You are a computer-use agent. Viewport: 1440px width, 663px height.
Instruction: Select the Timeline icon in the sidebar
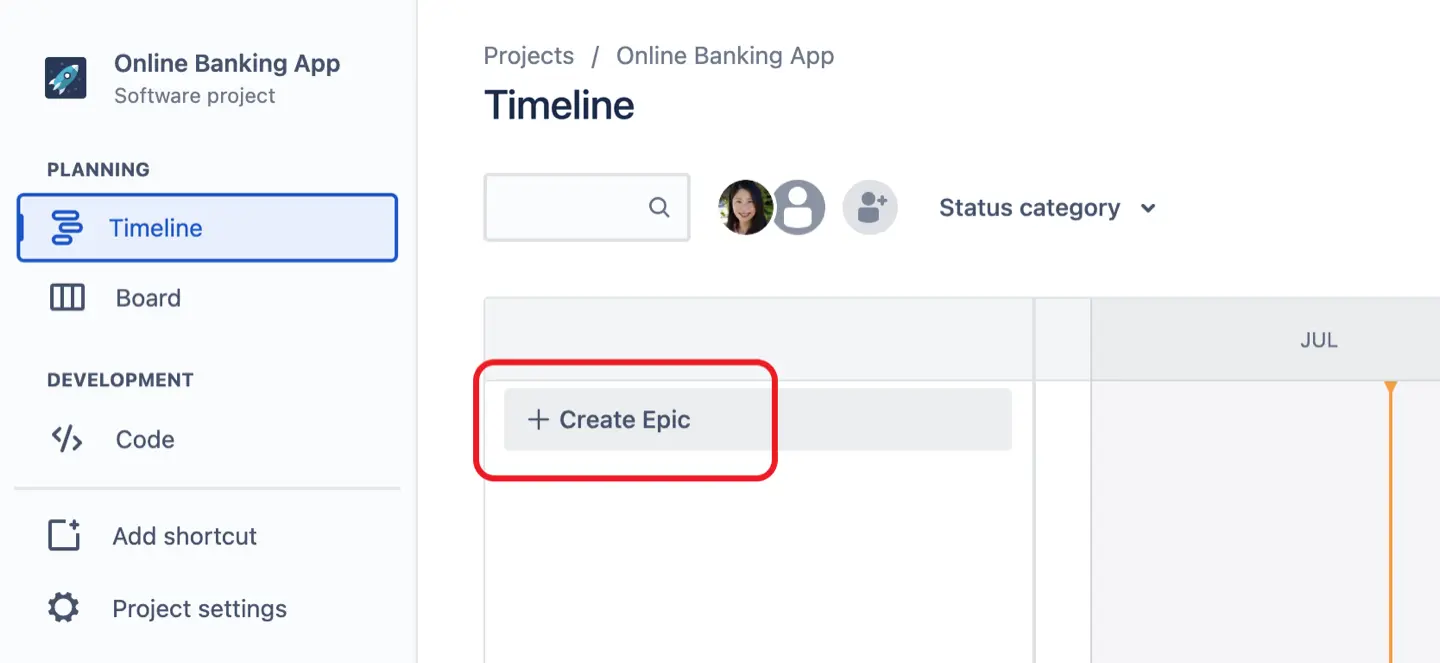(66, 227)
